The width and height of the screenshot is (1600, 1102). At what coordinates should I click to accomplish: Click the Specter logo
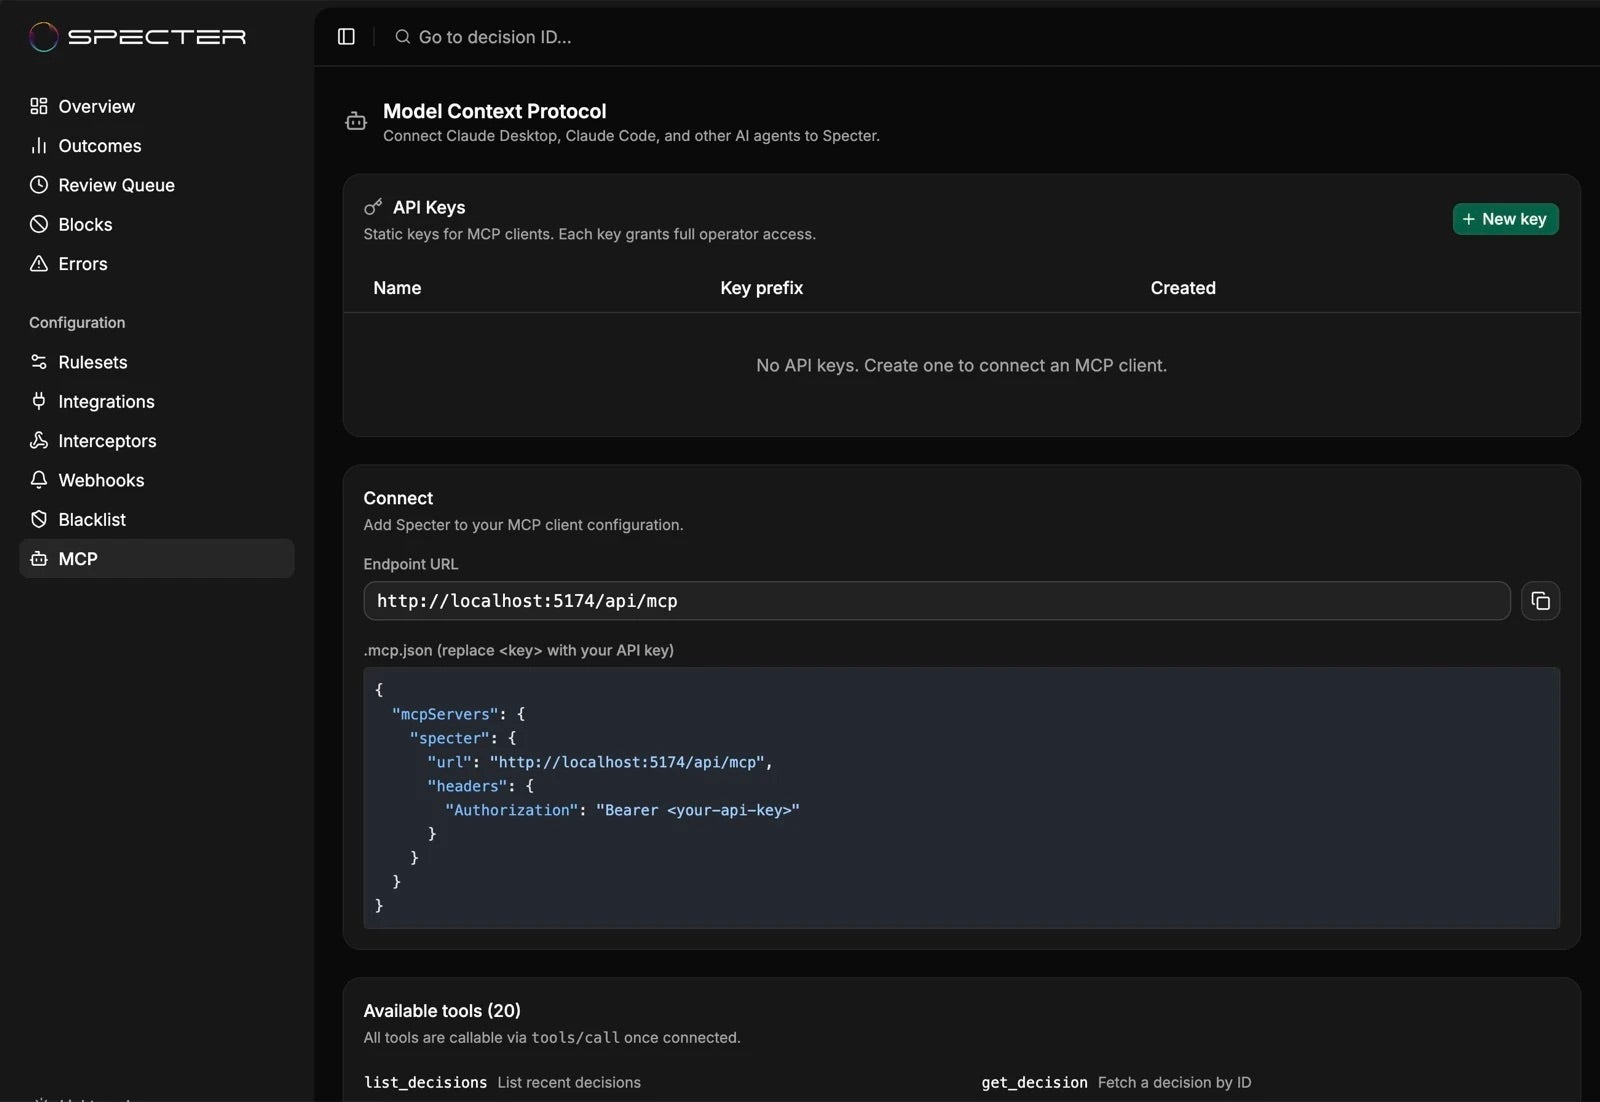[137, 37]
